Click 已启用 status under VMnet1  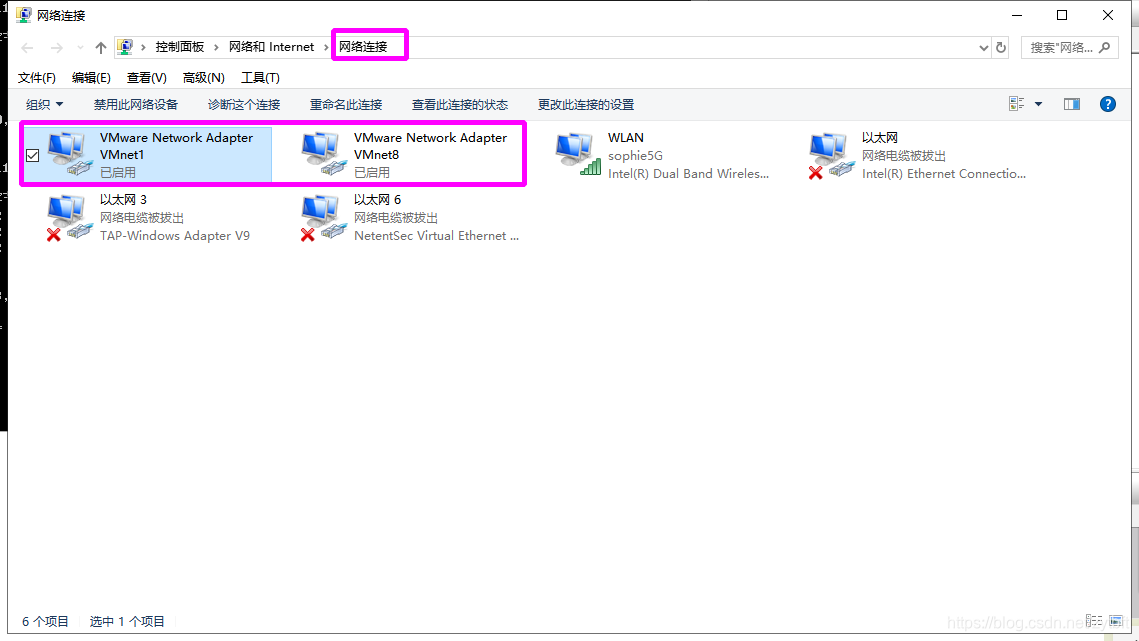(118, 172)
